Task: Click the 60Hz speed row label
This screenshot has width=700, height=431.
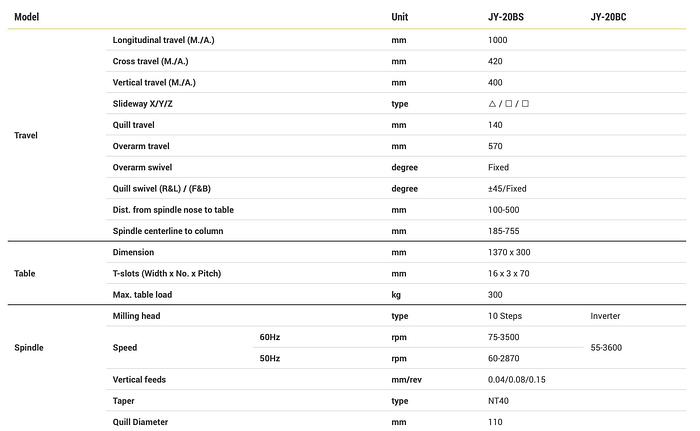Action: pyautogui.click(x=270, y=337)
